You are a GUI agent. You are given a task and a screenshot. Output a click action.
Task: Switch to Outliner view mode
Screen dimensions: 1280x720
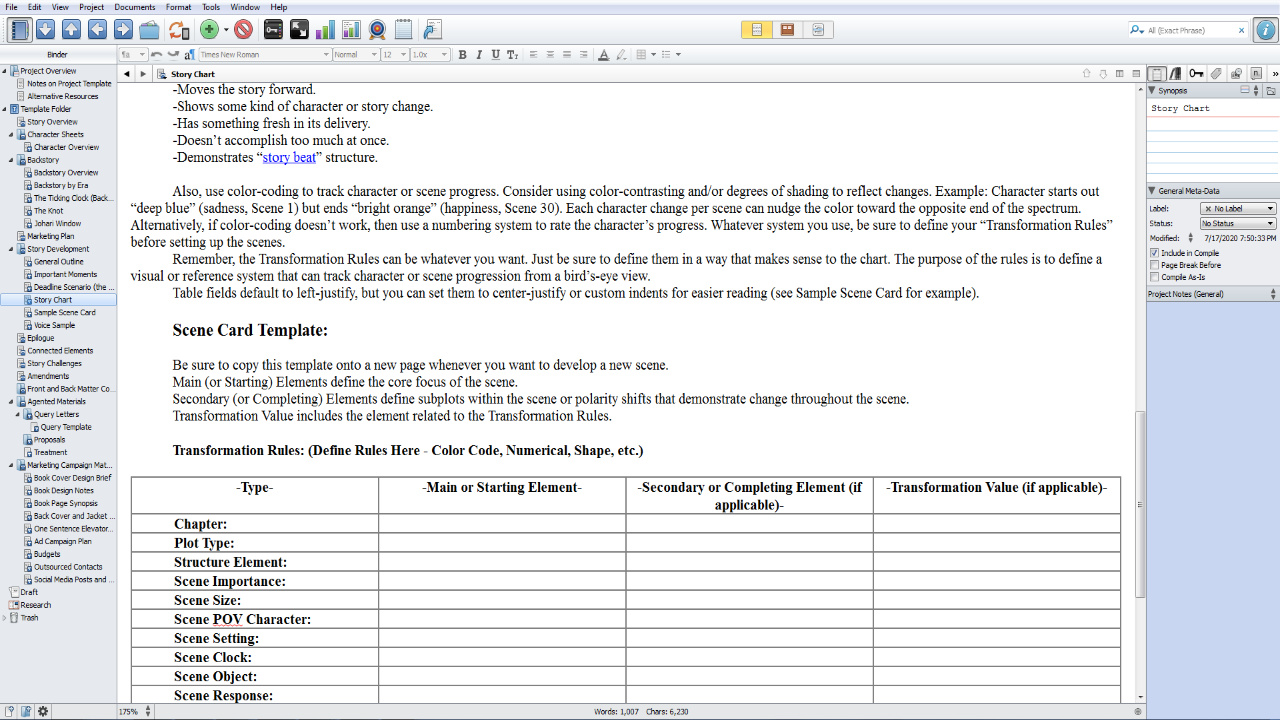(818, 30)
